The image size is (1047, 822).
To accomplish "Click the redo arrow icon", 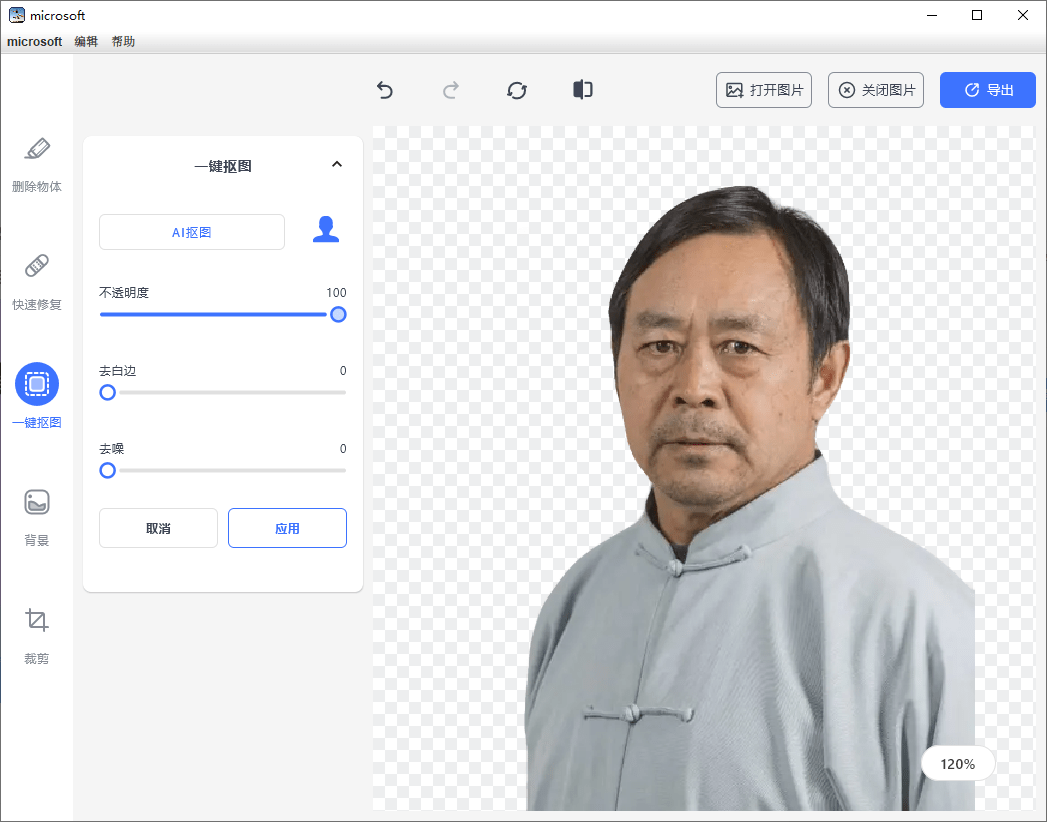I will [x=451, y=90].
